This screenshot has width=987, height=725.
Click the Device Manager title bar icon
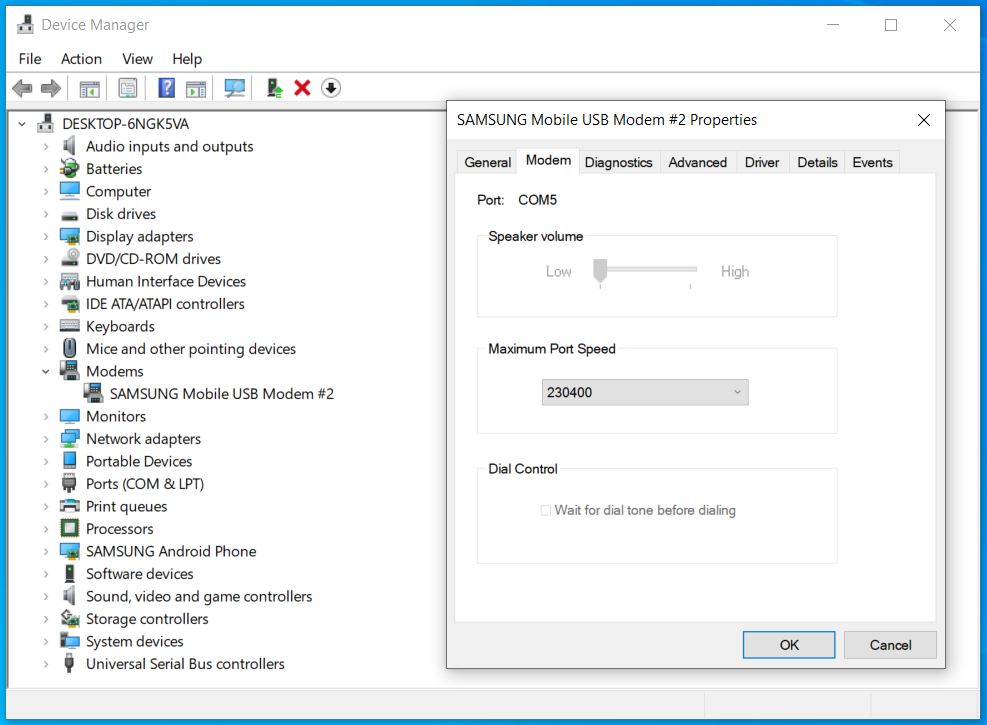click(x=25, y=25)
